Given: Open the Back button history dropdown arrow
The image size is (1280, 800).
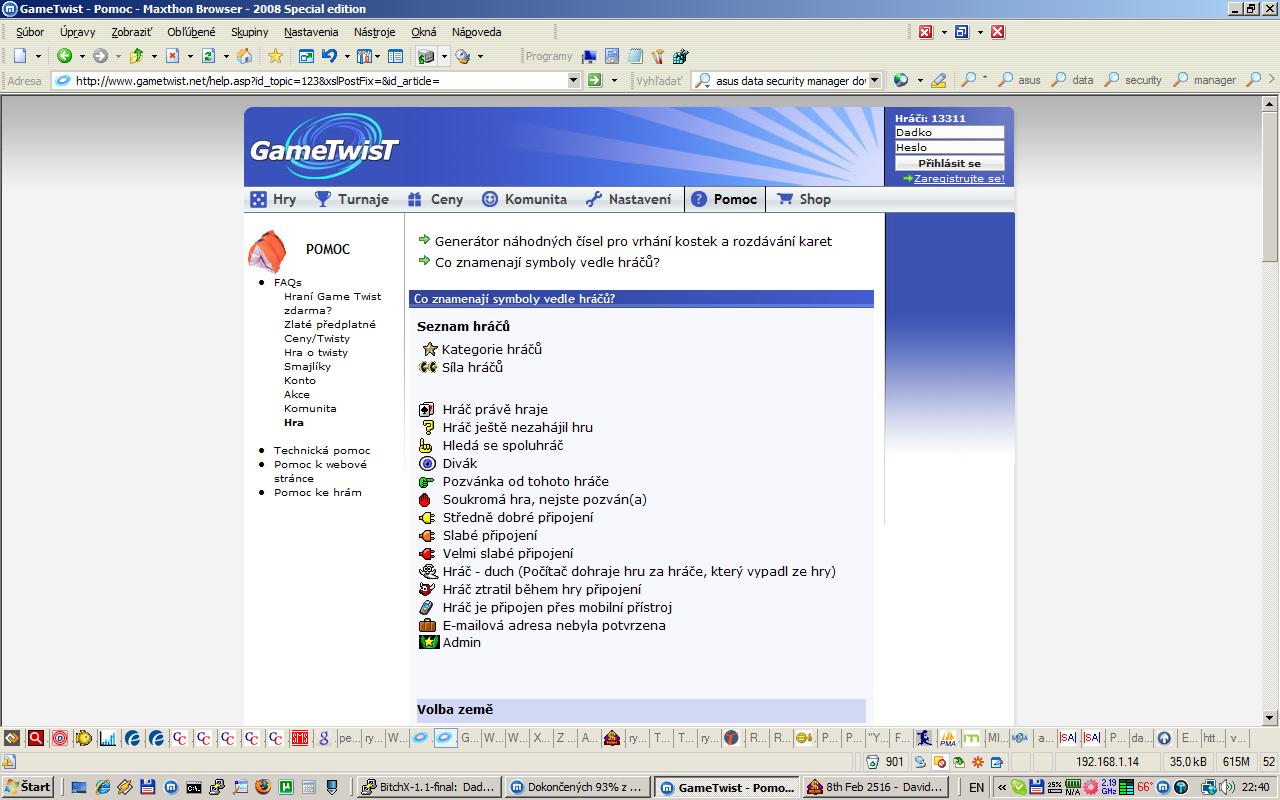Looking at the screenshot, I should (82, 57).
